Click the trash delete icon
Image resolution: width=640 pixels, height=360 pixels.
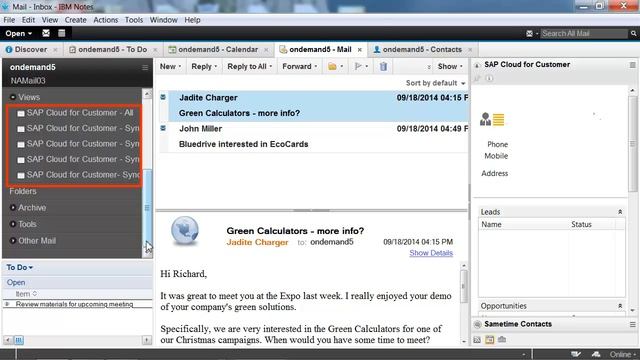(x=383, y=66)
